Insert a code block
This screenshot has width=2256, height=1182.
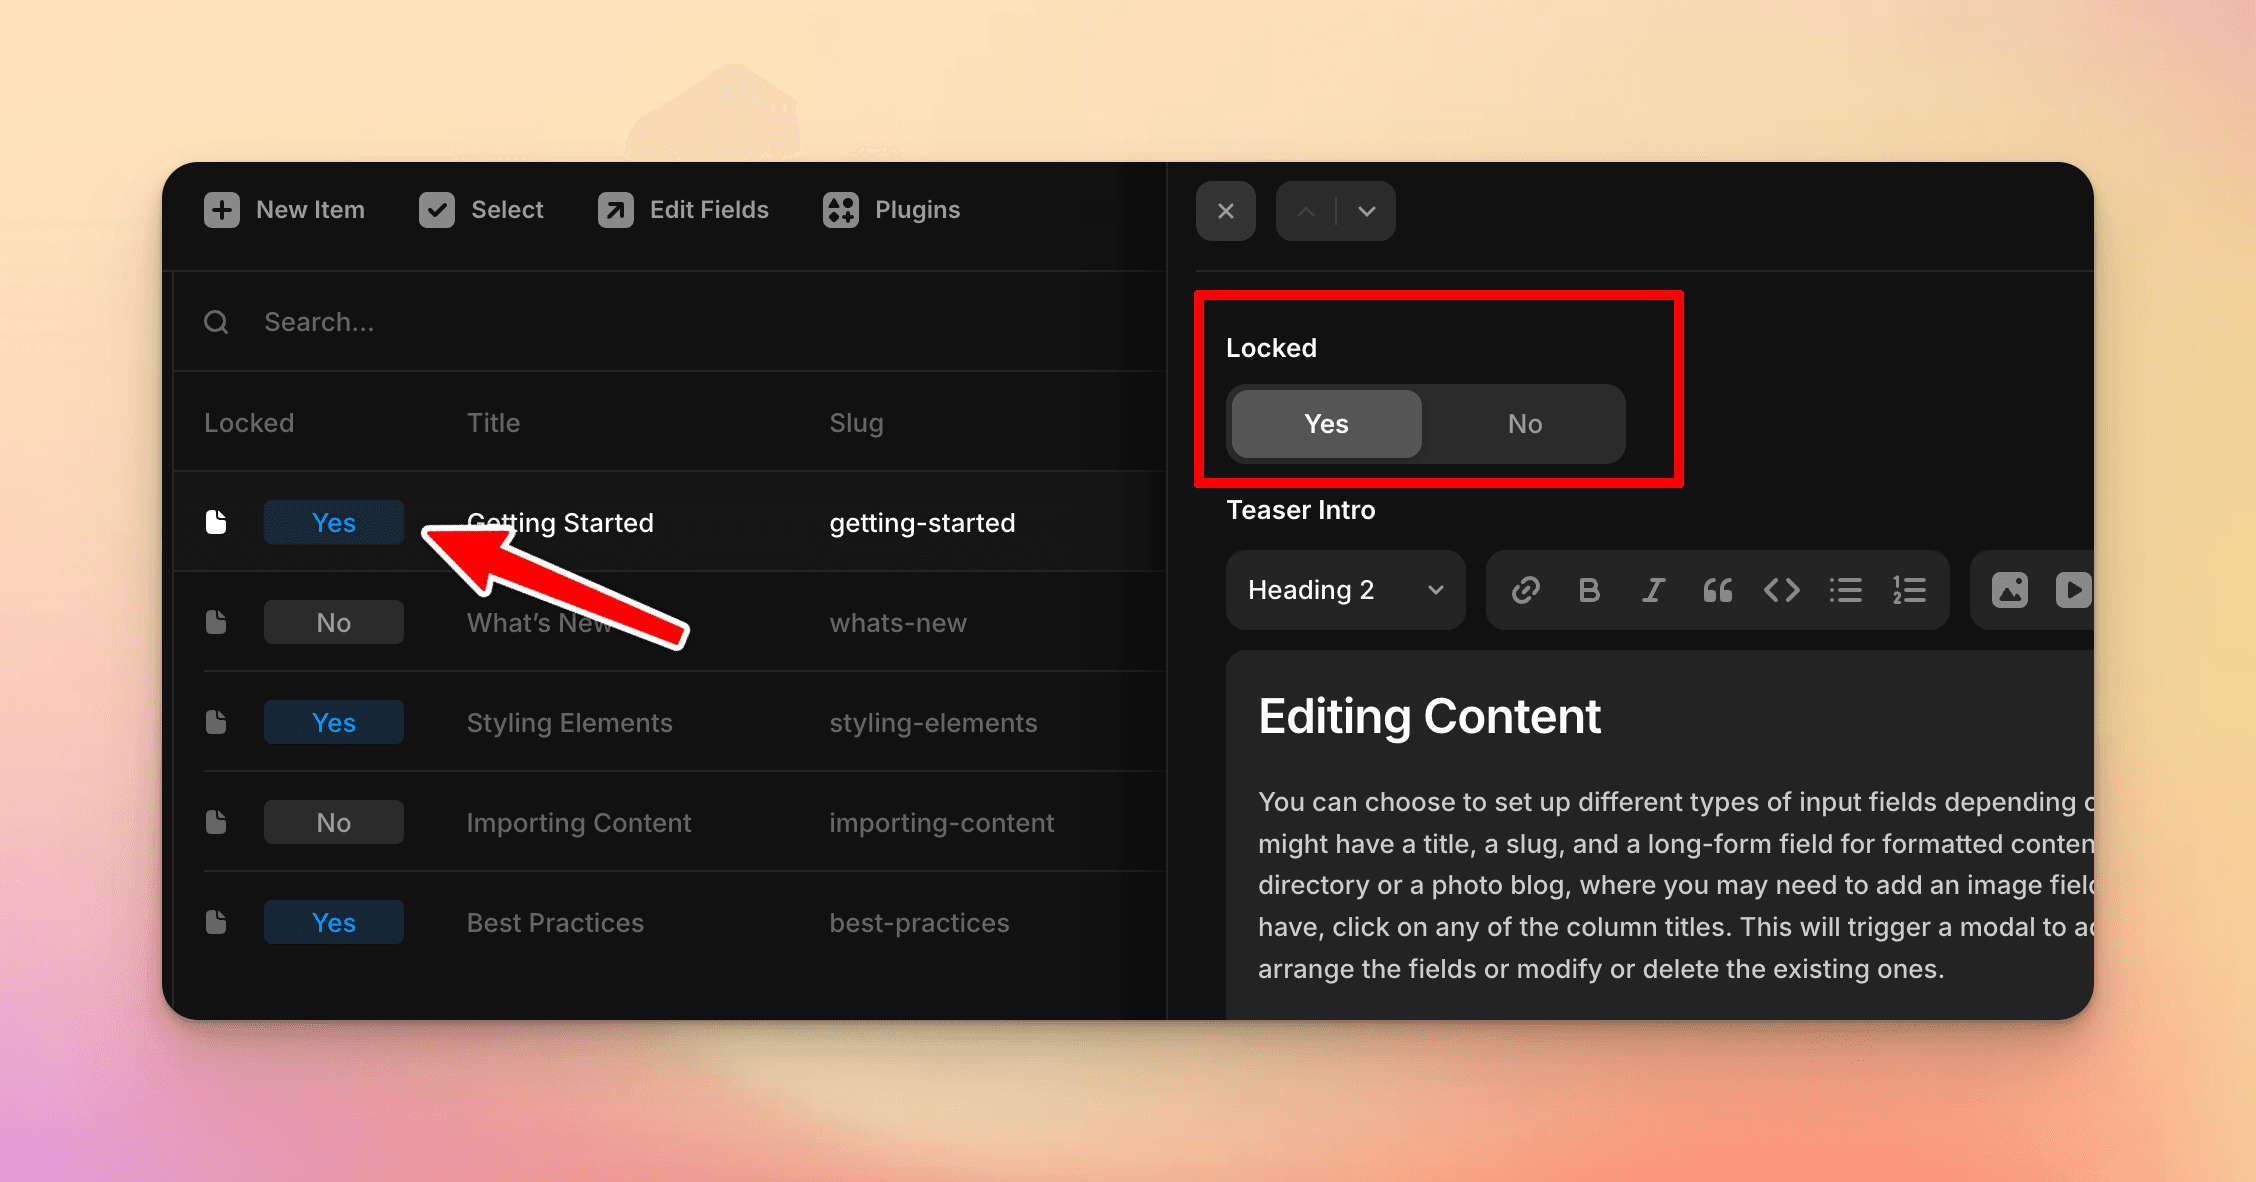pos(1781,590)
